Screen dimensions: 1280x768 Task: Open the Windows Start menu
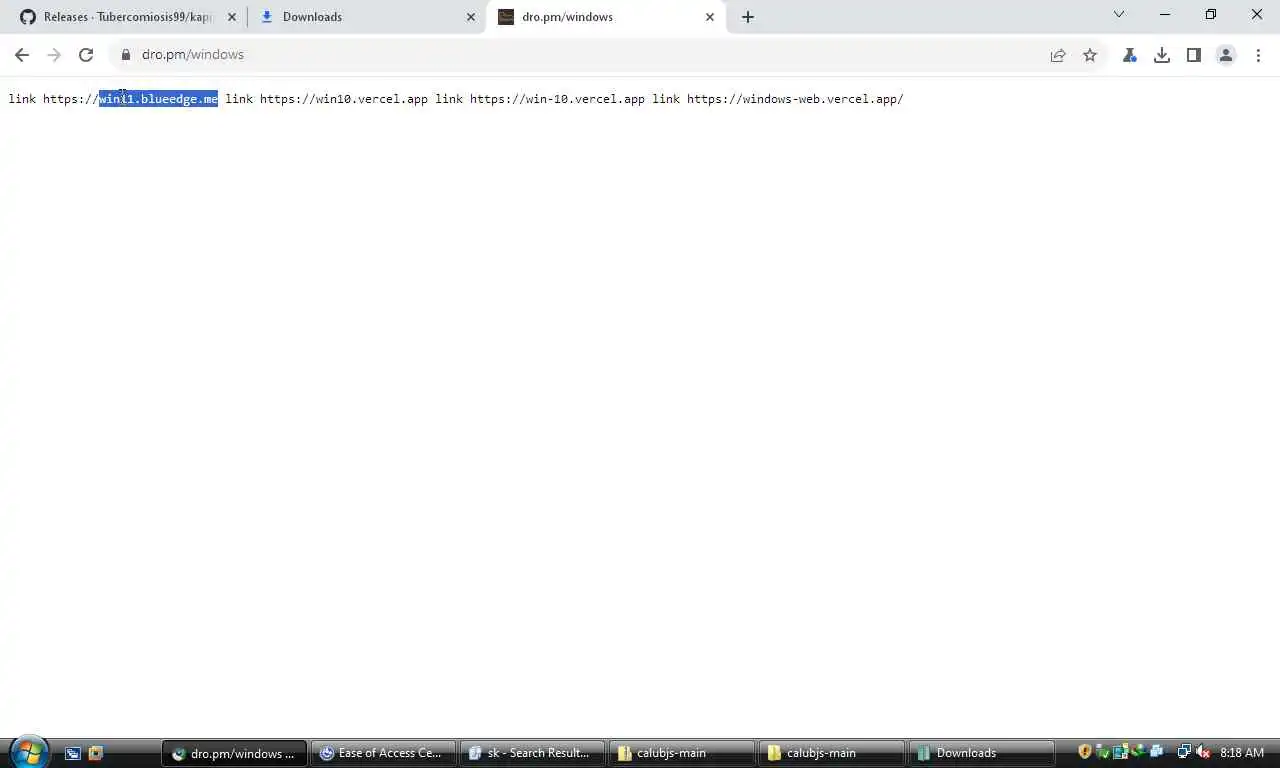click(29, 752)
